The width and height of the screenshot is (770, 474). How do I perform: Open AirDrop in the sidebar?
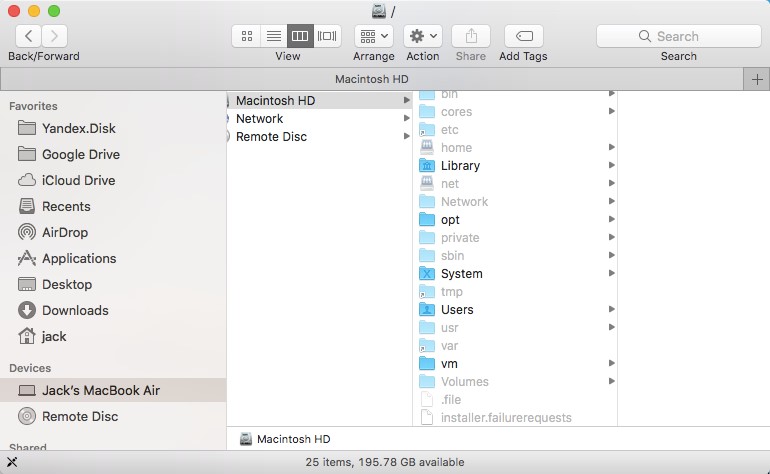[x=65, y=232]
